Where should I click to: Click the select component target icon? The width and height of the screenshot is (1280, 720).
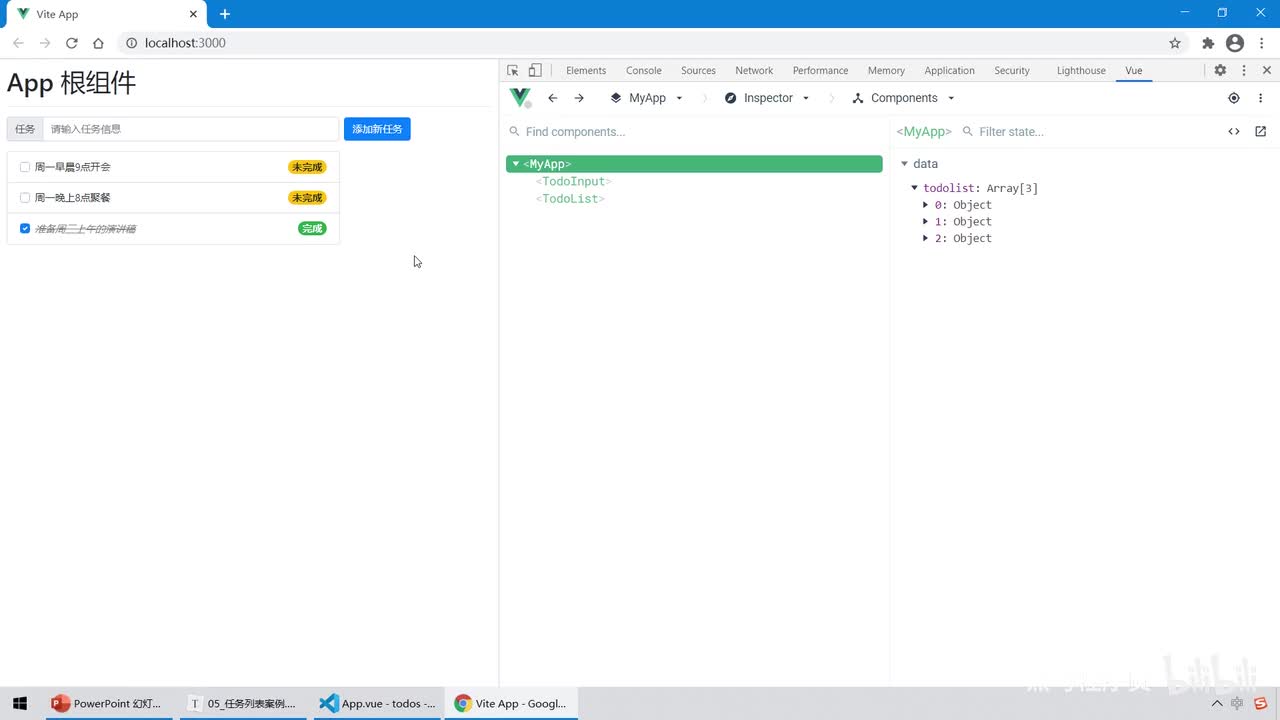[x=1234, y=98]
